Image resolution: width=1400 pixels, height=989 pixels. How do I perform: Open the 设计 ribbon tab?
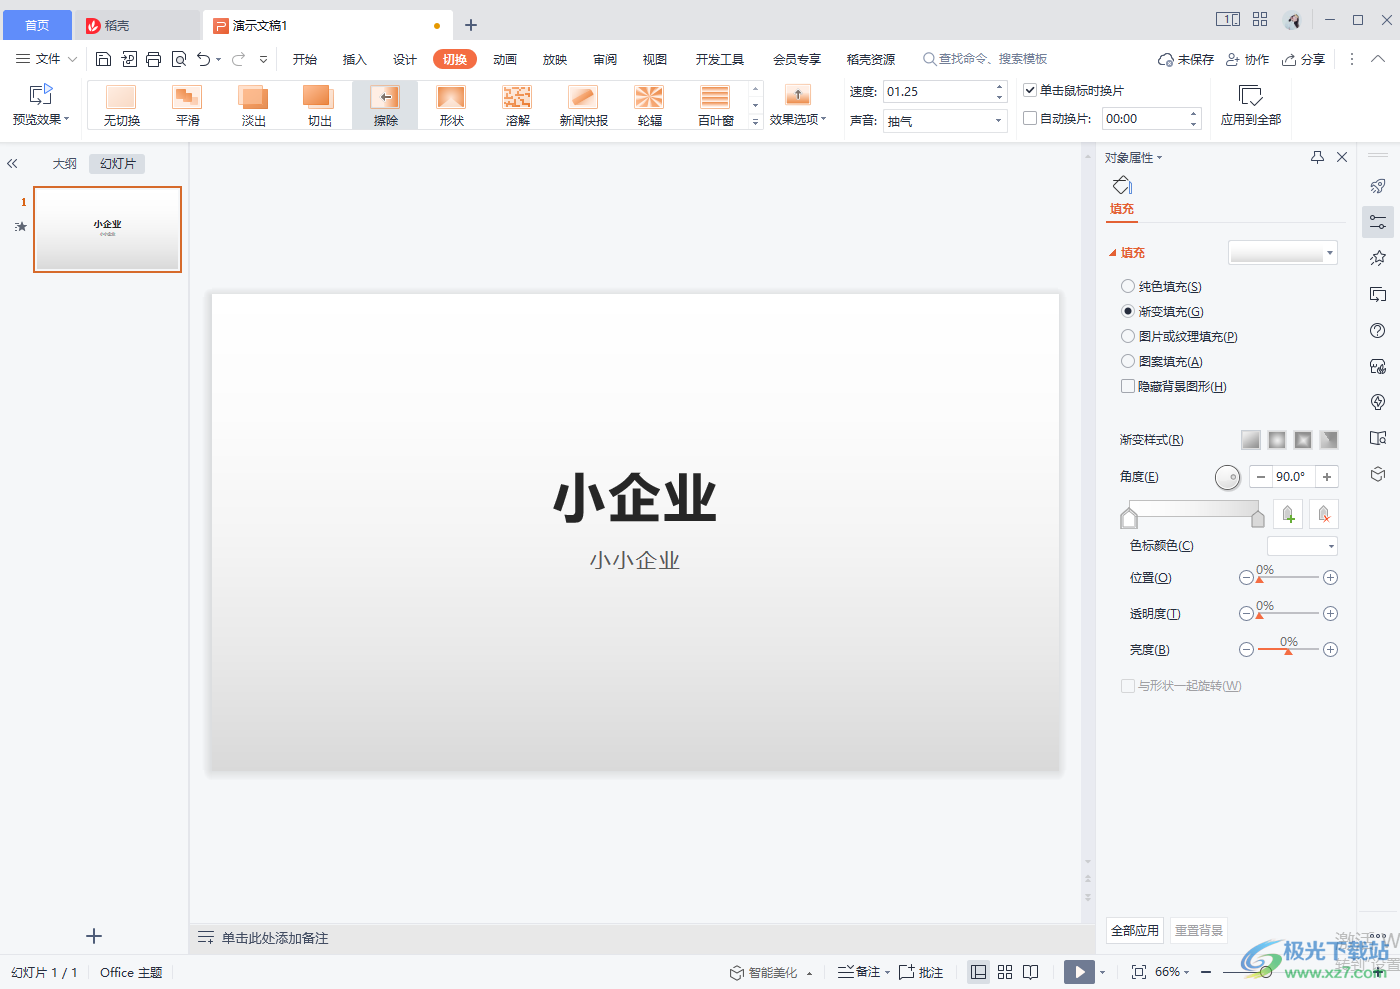[x=405, y=59]
